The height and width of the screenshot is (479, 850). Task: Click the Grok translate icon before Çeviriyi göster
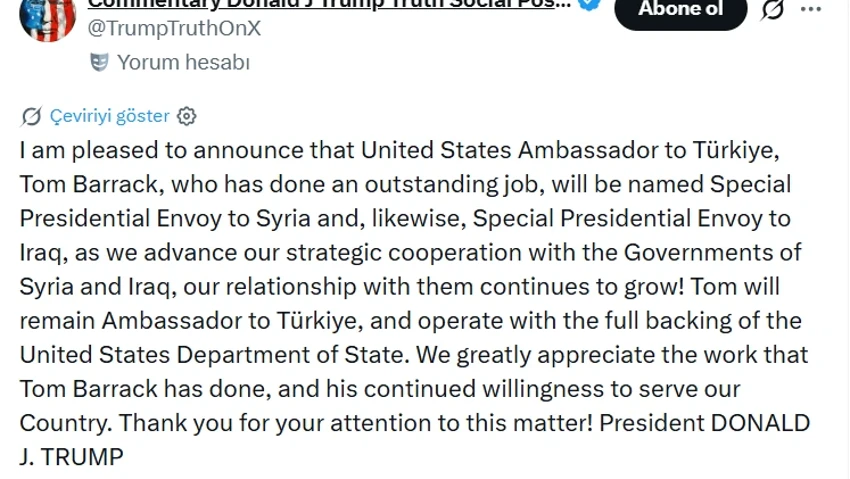(31, 116)
